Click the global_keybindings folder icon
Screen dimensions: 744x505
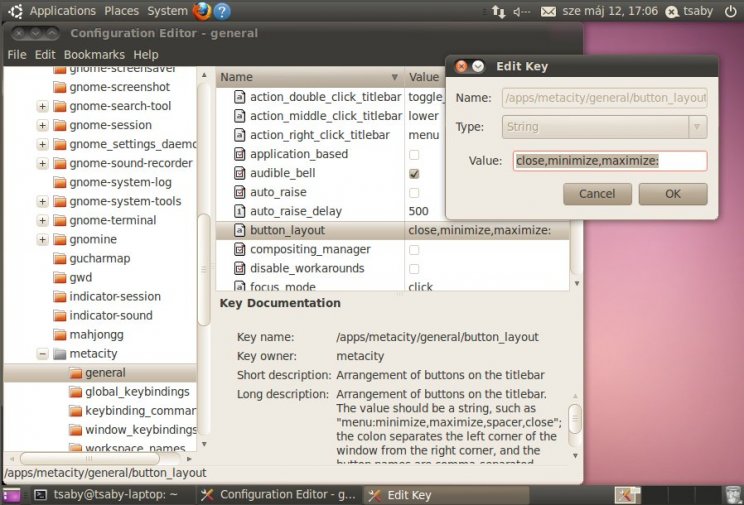[x=75, y=392]
